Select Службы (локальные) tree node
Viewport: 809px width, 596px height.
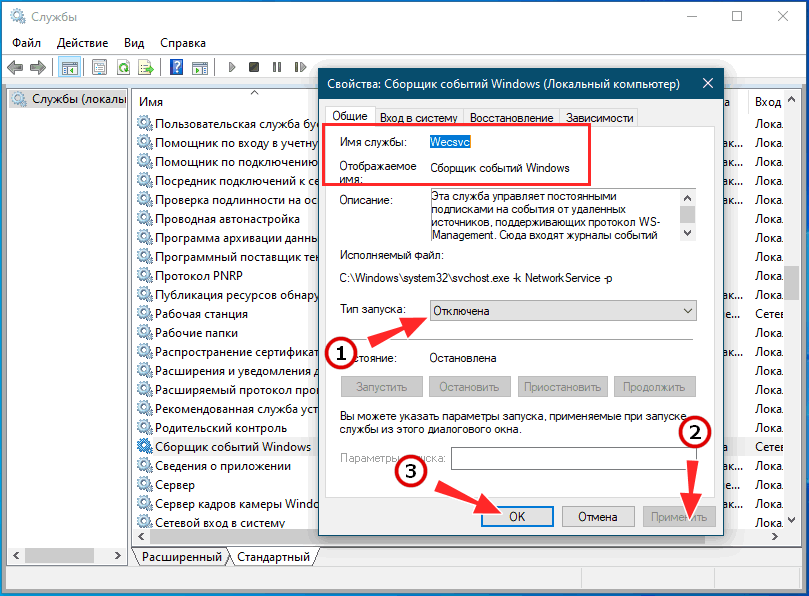click(68, 99)
